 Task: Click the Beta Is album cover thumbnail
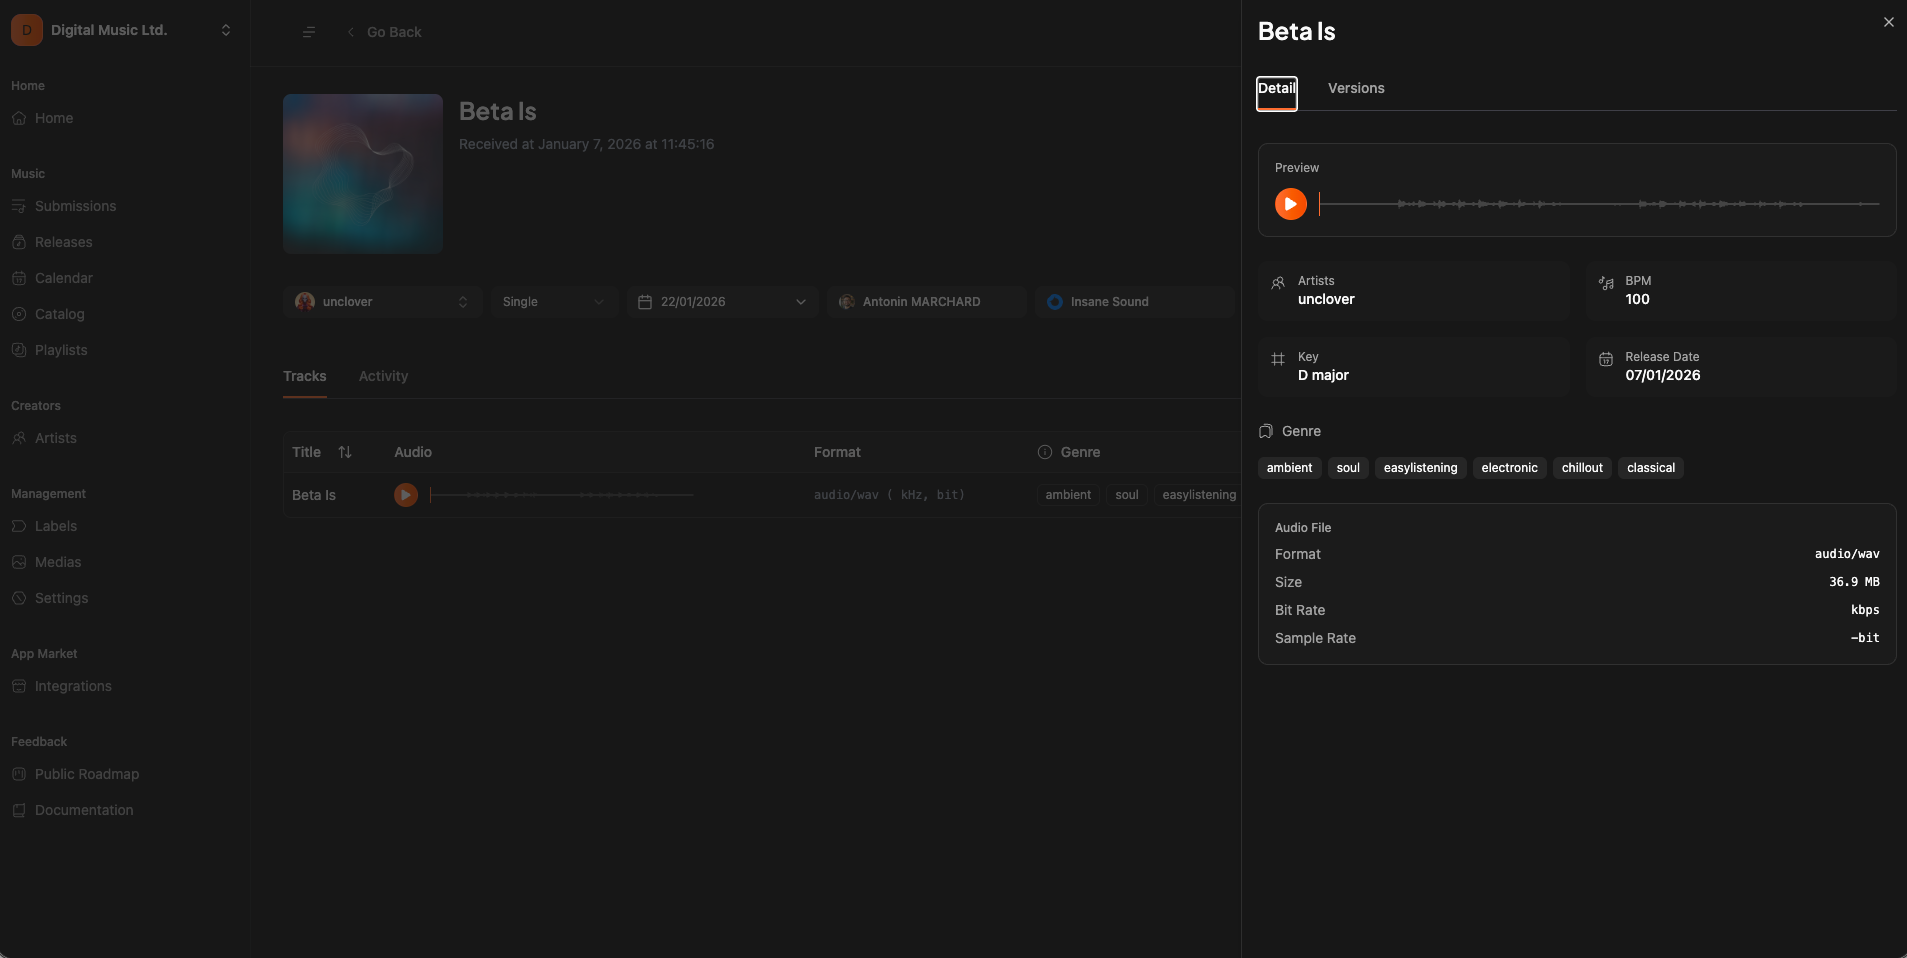coord(363,174)
